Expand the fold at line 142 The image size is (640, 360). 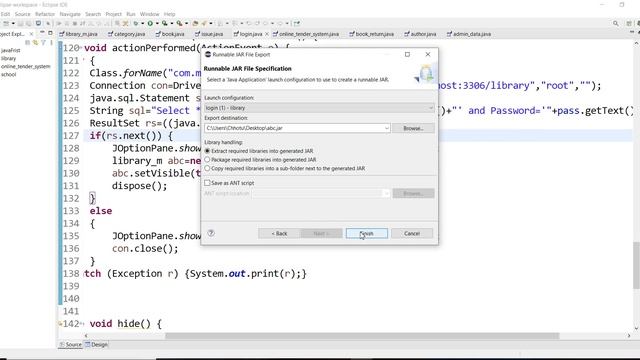[82, 324]
